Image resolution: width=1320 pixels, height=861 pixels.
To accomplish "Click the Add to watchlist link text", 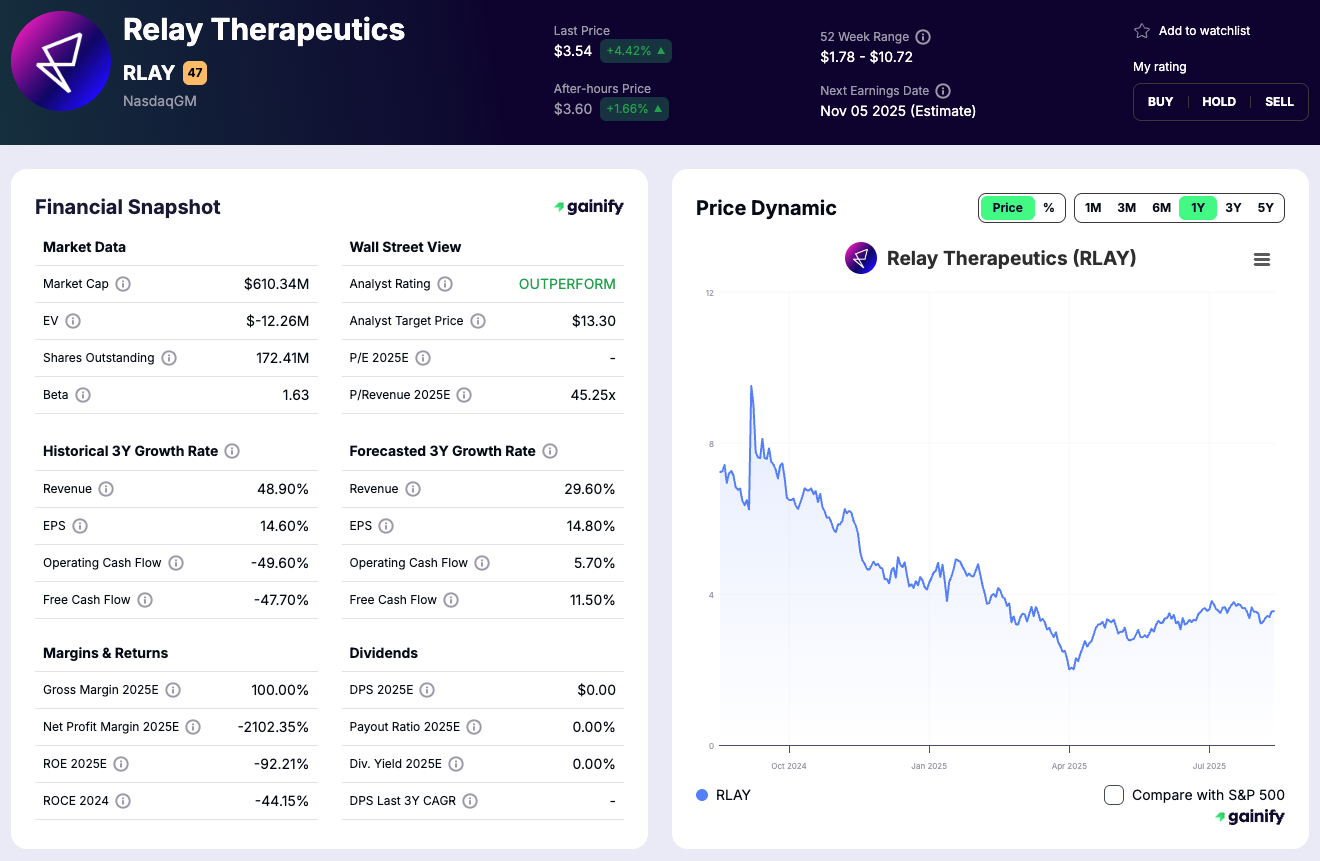I will (1204, 31).
